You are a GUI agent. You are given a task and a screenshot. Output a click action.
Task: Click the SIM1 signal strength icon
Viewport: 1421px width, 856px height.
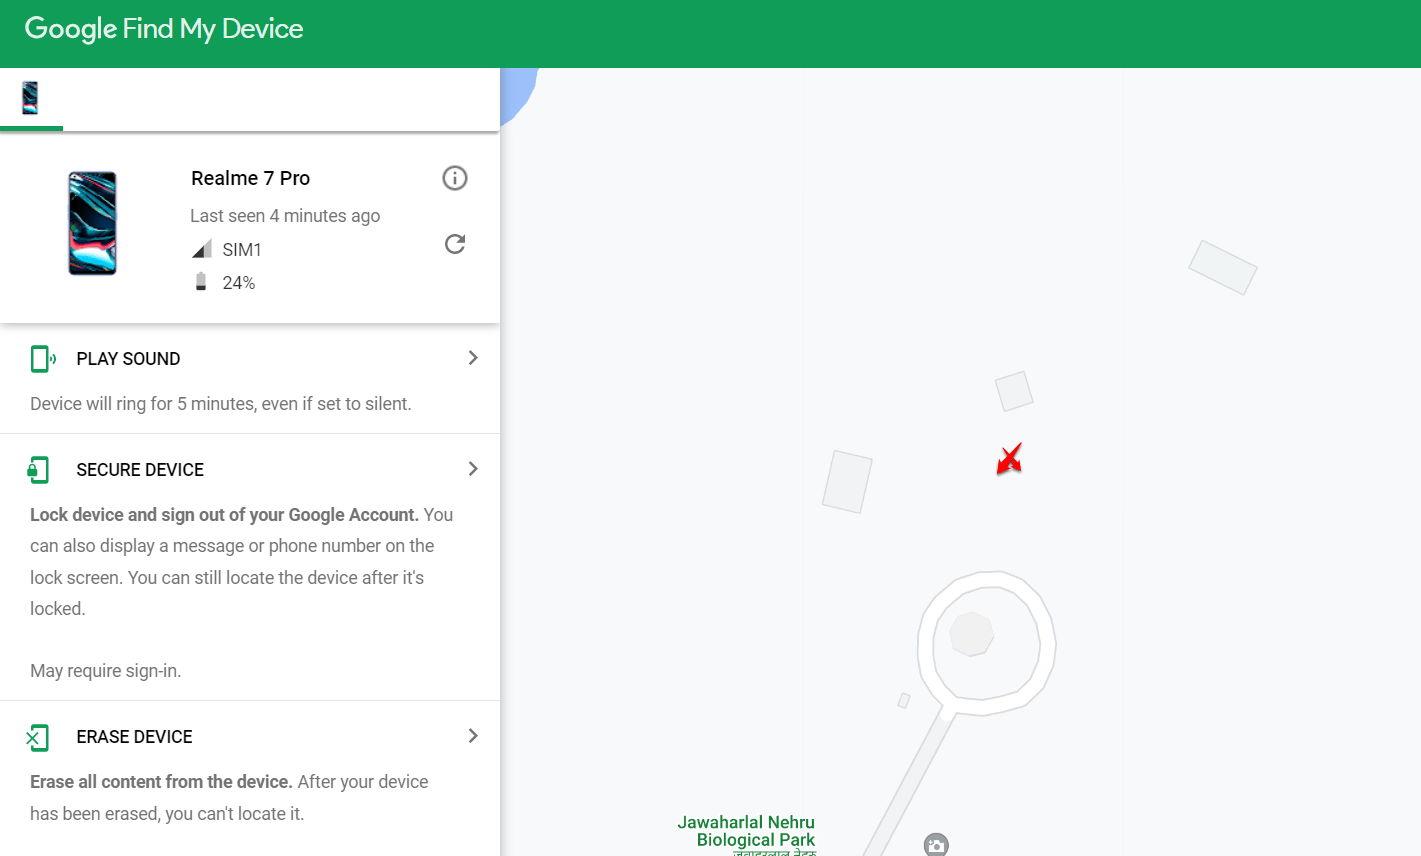point(201,249)
